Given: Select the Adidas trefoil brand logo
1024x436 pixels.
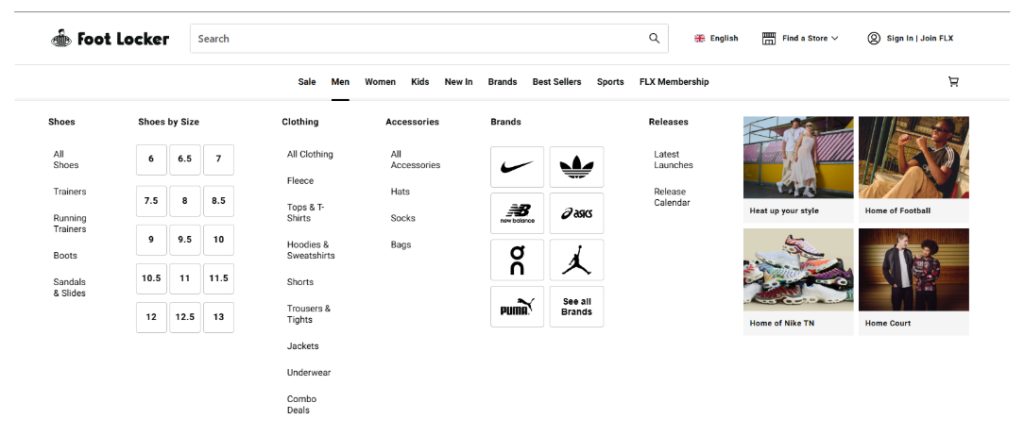Looking at the screenshot, I should 576,167.
